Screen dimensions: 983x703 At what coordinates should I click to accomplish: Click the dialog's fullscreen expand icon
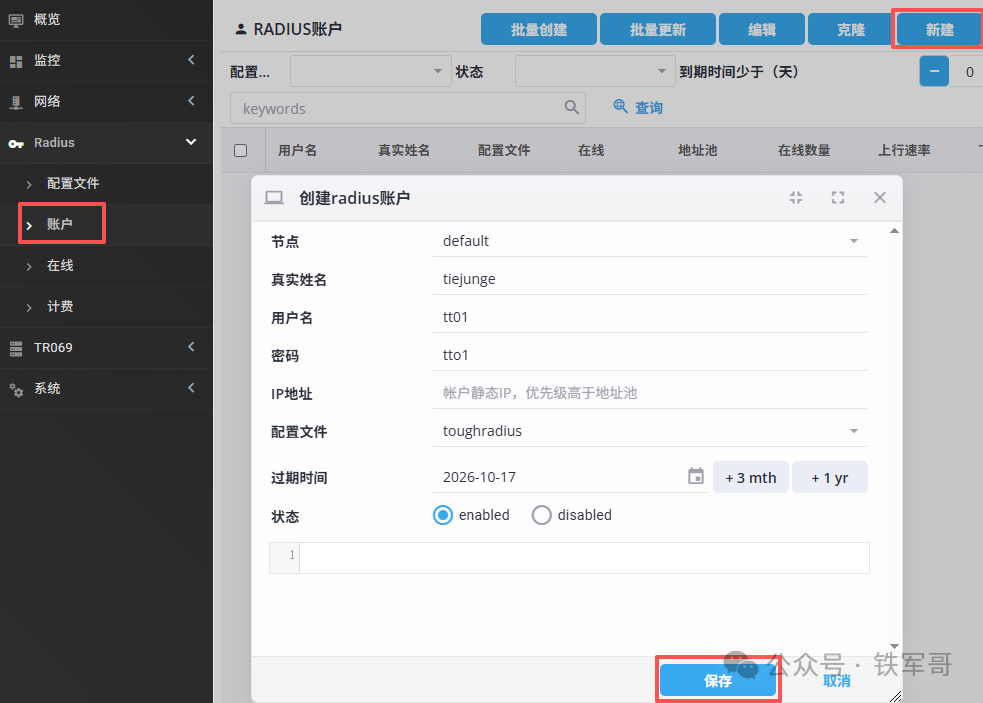[x=838, y=198]
